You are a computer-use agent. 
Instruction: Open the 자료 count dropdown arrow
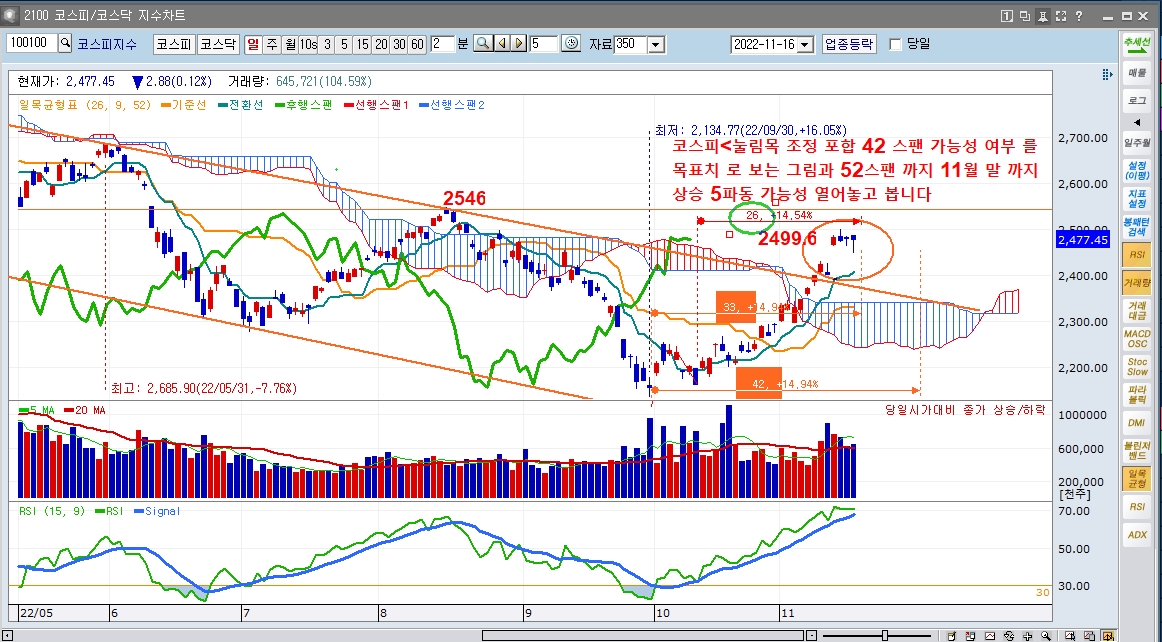656,44
